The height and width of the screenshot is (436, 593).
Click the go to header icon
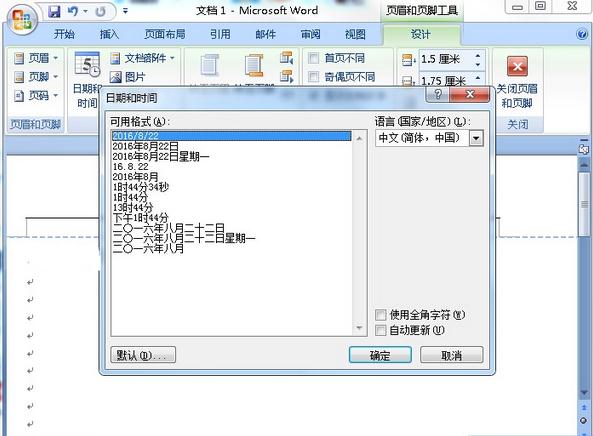tap(209, 65)
